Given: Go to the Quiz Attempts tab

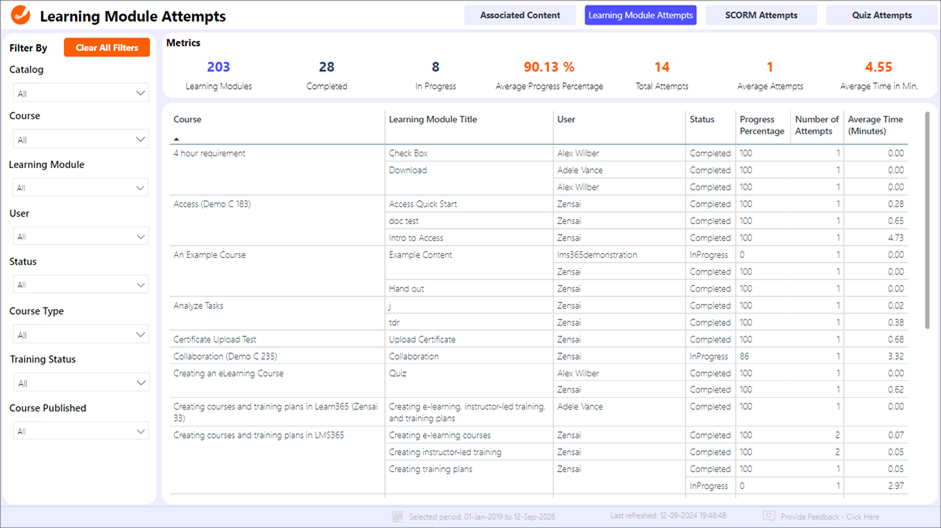Looking at the screenshot, I should pos(881,15).
